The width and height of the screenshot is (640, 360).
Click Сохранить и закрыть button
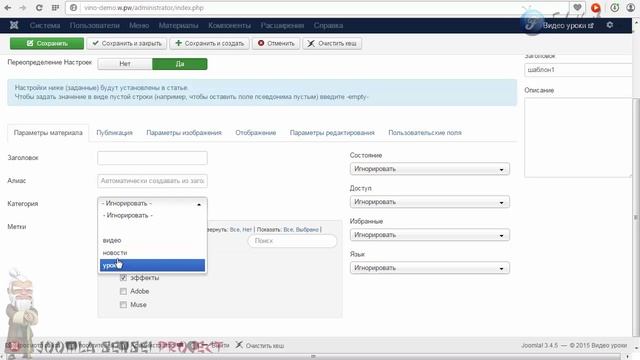pos(127,43)
